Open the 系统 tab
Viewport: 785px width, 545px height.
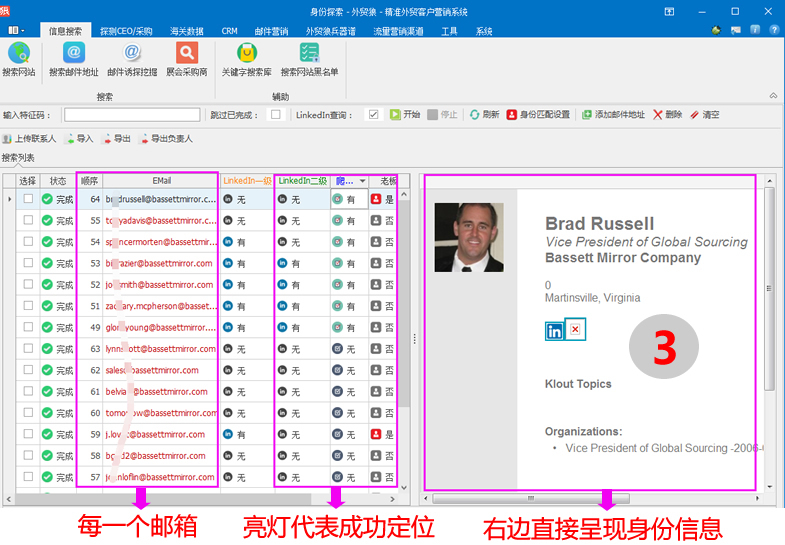(x=484, y=31)
